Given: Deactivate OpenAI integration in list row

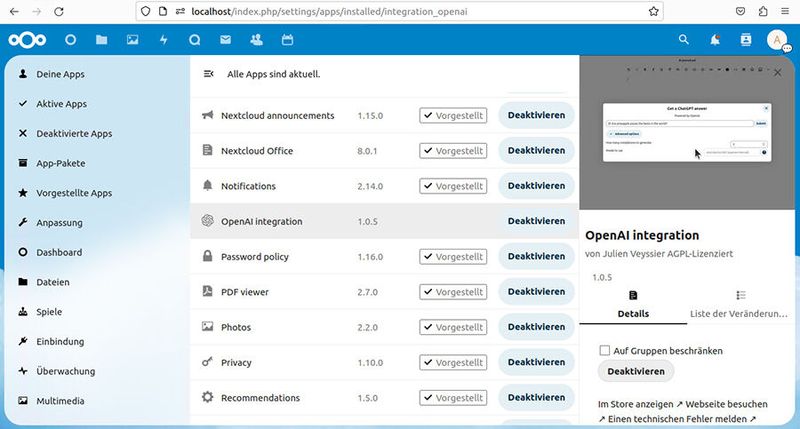Looking at the screenshot, I should (x=536, y=221).
